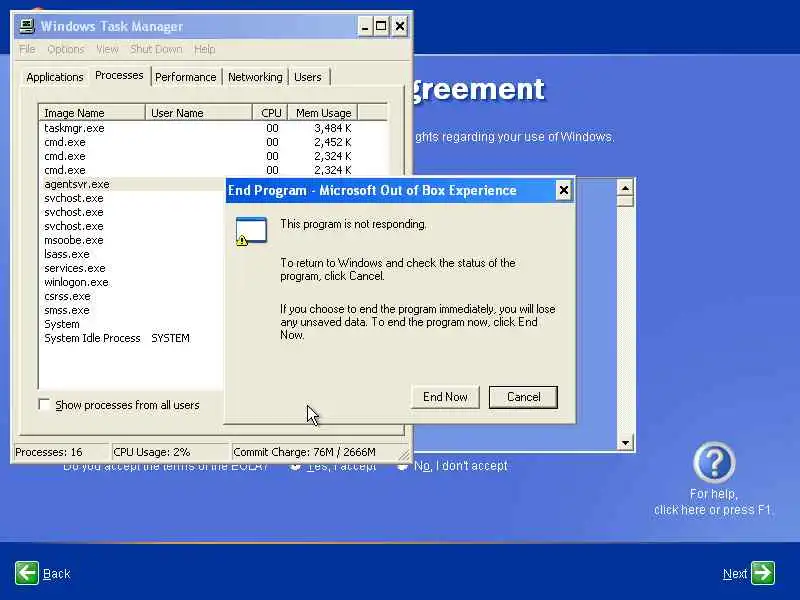Click the green Back arrow icon
This screenshot has width=800, height=600.
[x=27, y=573]
